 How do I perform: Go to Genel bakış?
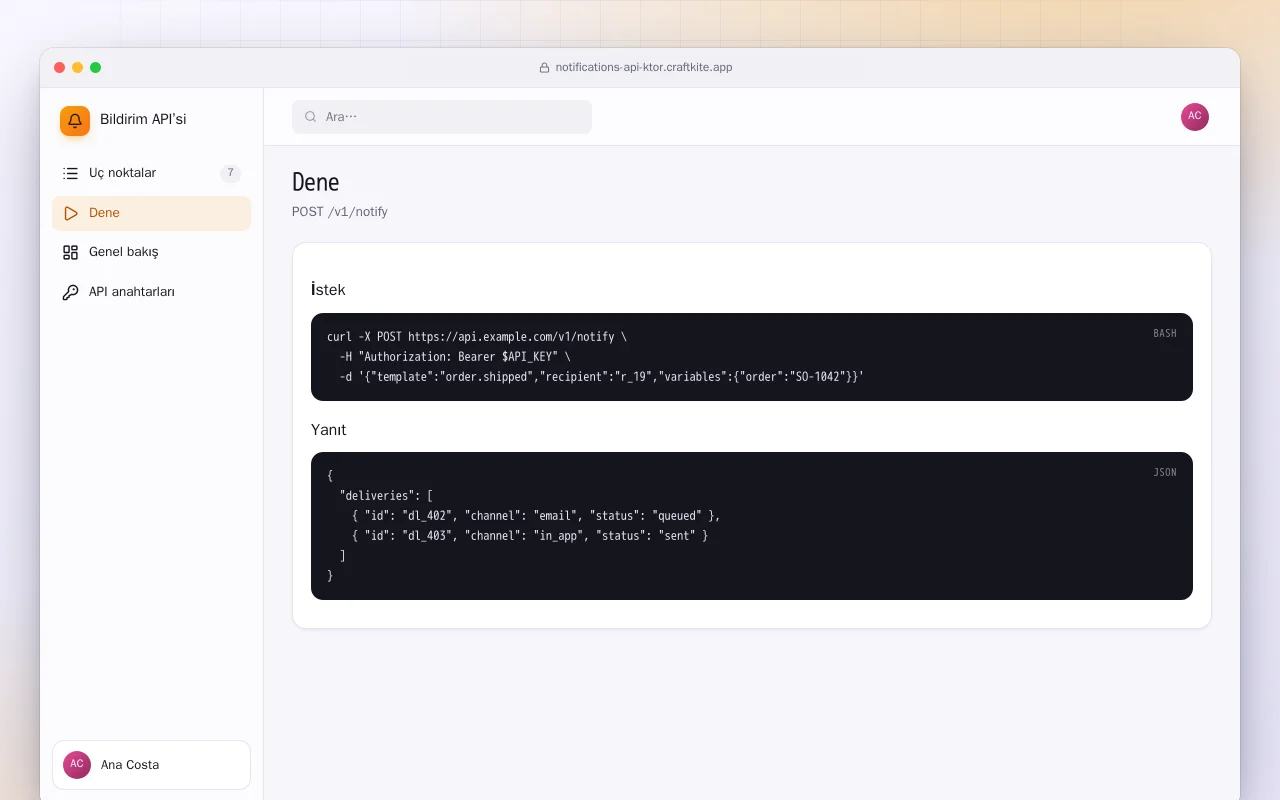[x=151, y=252]
